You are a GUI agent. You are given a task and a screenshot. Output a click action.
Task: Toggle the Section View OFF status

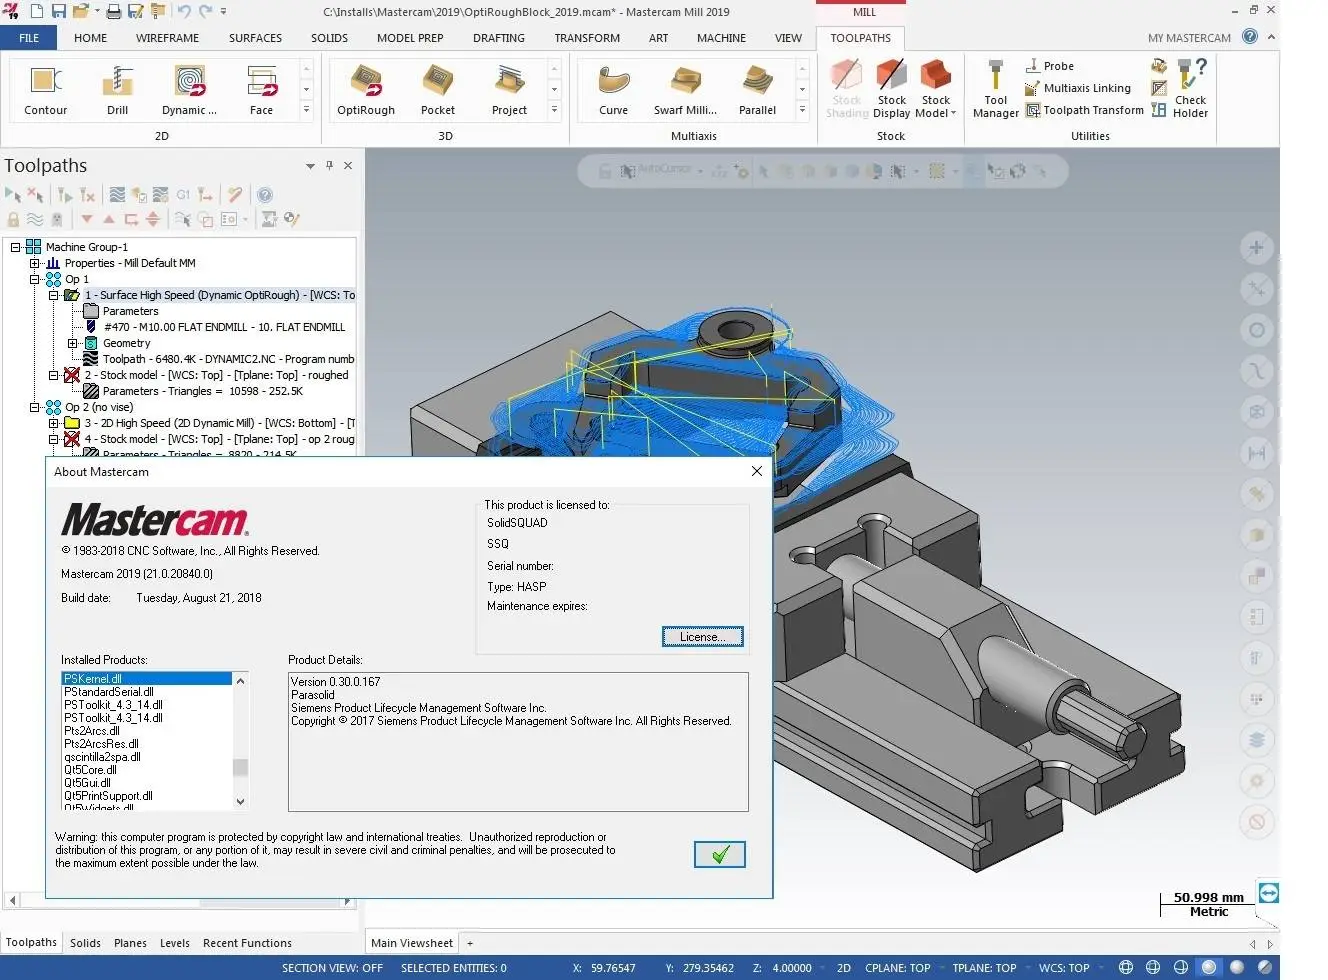coord(332,968)
